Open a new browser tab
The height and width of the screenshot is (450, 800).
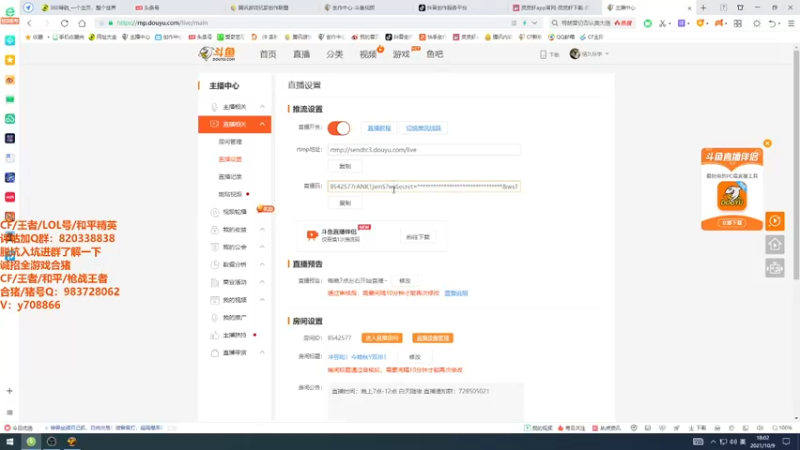click(x=704, y=8)
